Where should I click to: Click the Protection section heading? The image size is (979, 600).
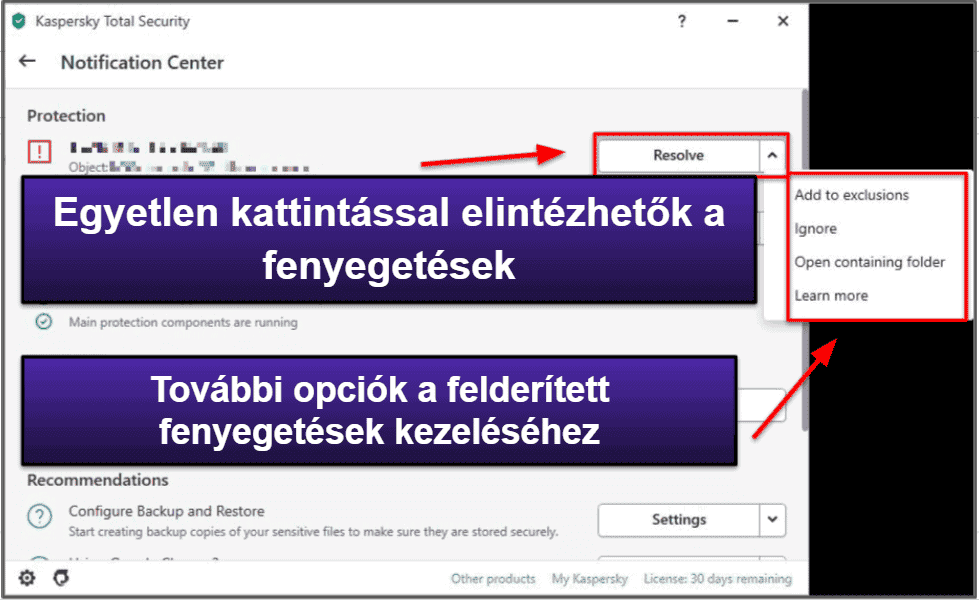coord(66,116)
